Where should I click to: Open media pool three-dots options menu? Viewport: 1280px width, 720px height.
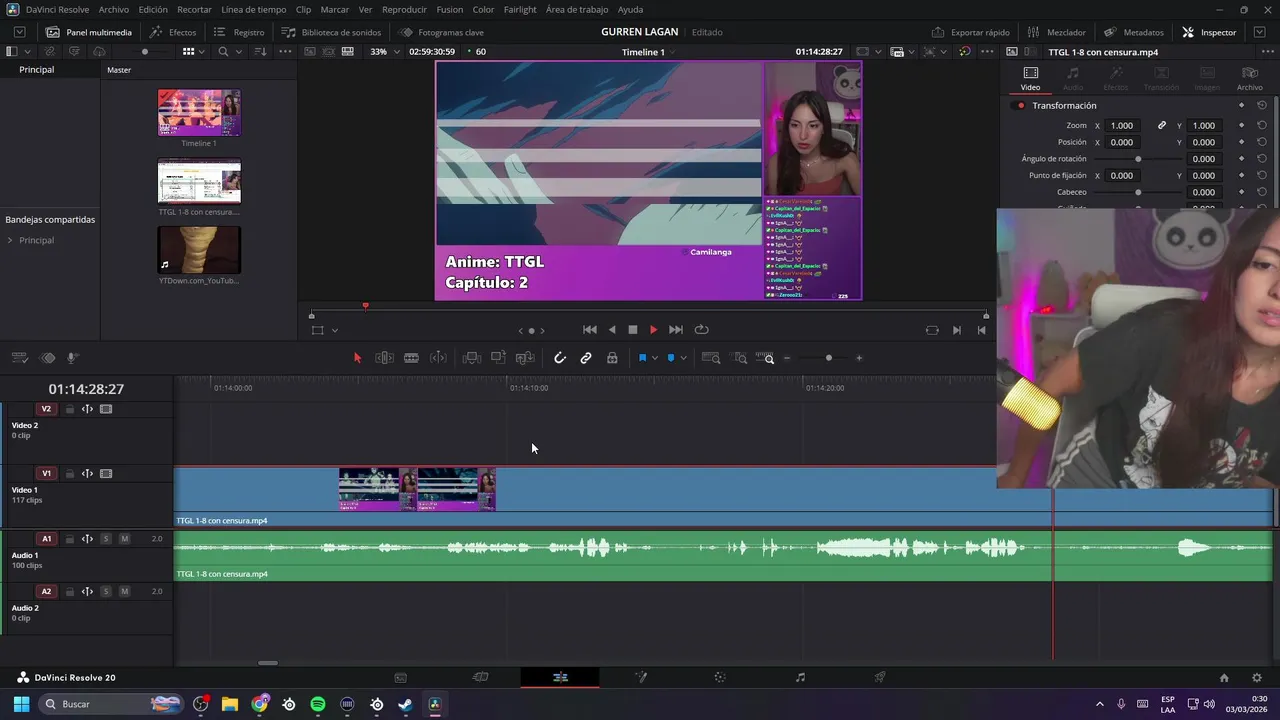(285, 51)
